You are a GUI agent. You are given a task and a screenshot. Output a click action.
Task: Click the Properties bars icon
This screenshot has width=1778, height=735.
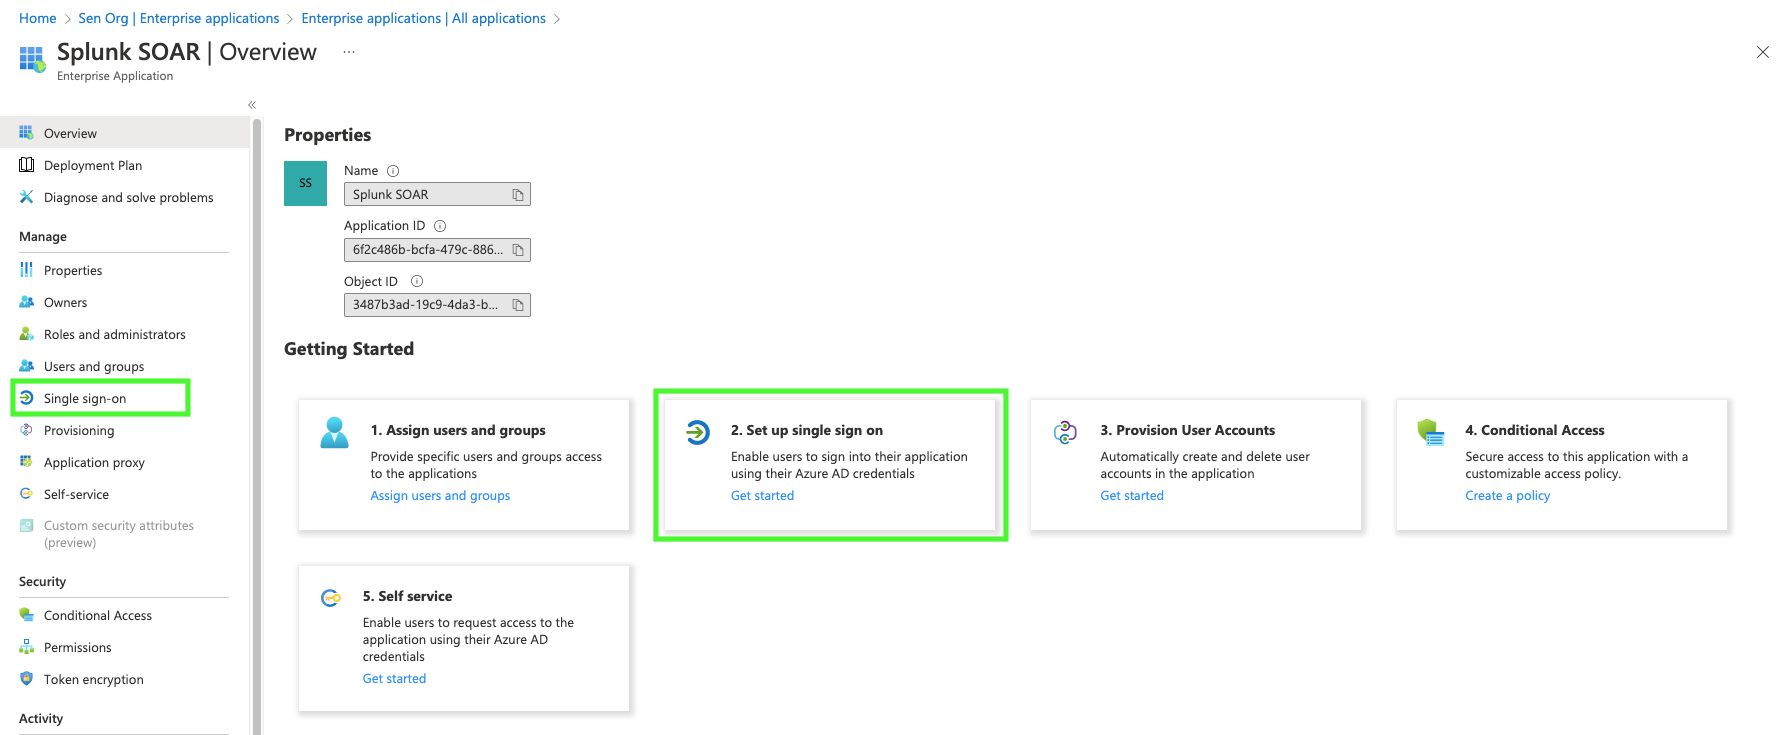(26, 270)
